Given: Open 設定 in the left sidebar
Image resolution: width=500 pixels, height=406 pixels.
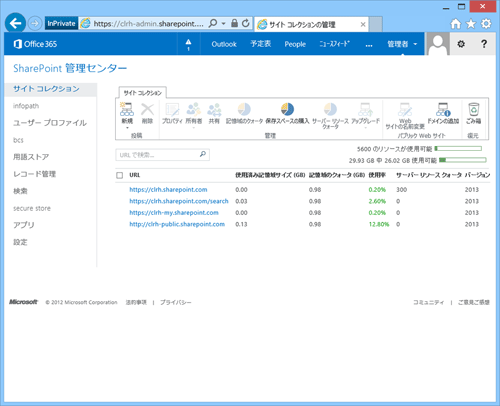Looking at the screenshot, I should click(20, 242).
